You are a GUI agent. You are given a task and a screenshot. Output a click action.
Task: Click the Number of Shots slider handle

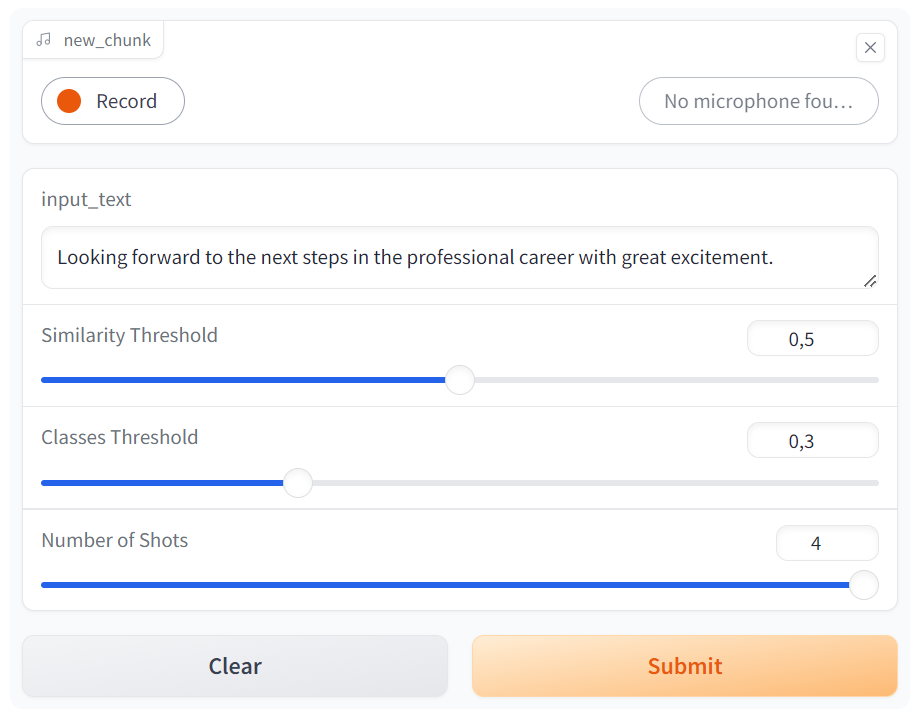863,585
